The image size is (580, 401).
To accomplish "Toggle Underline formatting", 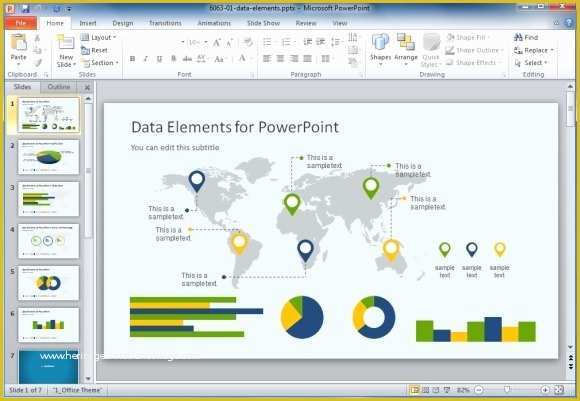I will (x=159, y=59).
